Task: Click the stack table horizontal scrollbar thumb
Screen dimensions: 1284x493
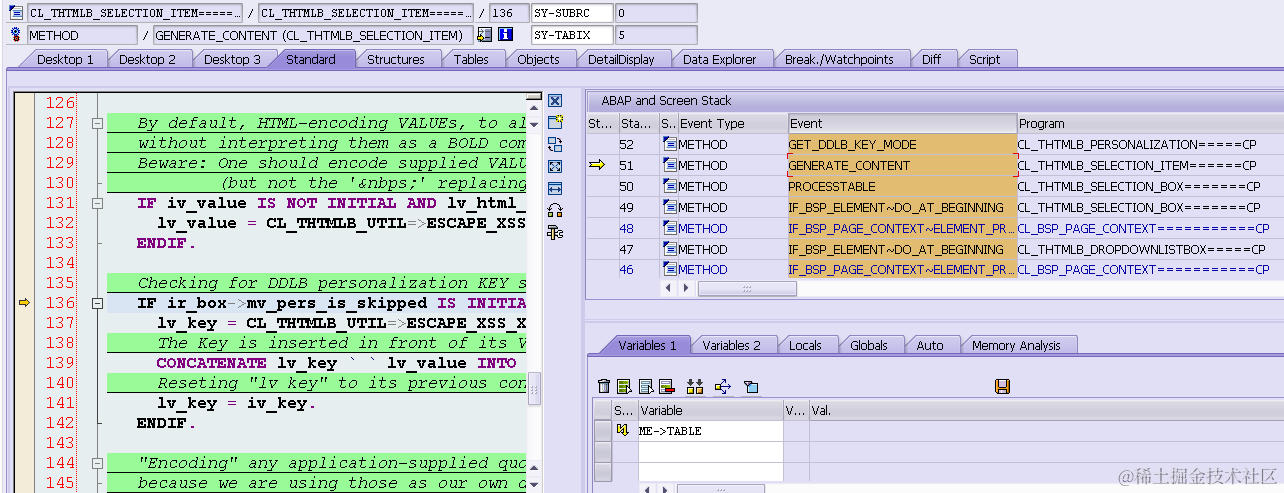Action: coord(747,288)
